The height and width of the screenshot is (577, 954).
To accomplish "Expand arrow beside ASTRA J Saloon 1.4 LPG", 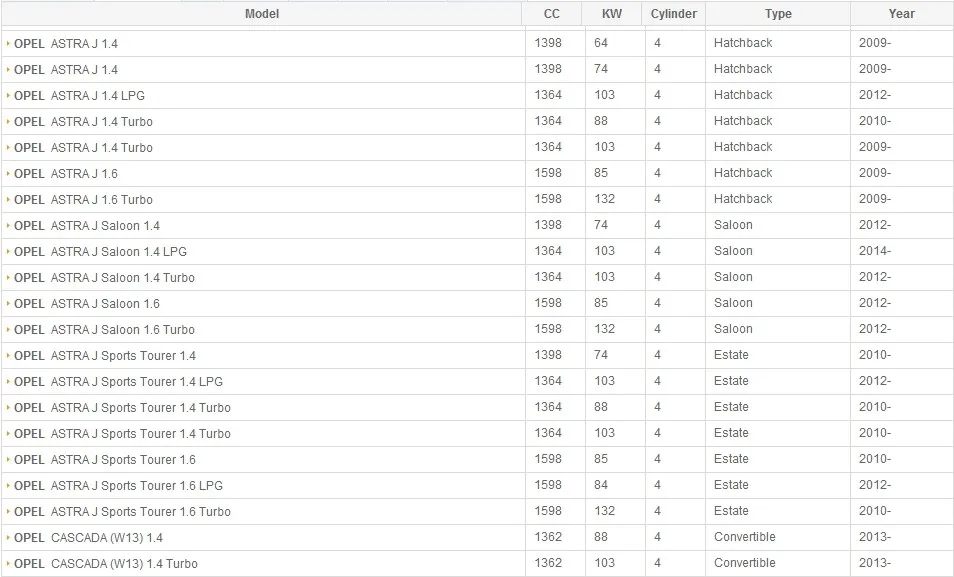I will coord(9,251).
